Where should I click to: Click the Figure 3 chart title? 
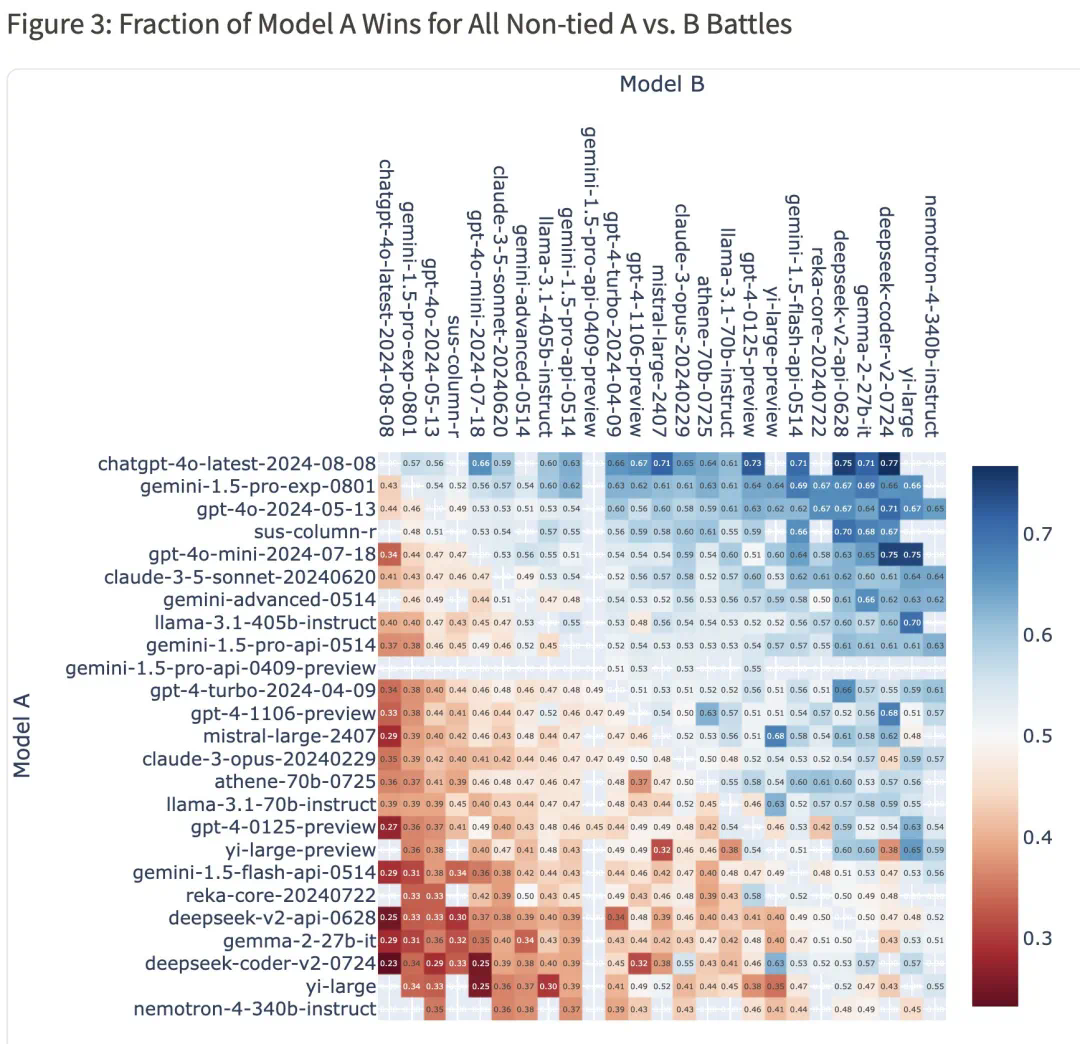pyautogui.click(x=399, y=24)
